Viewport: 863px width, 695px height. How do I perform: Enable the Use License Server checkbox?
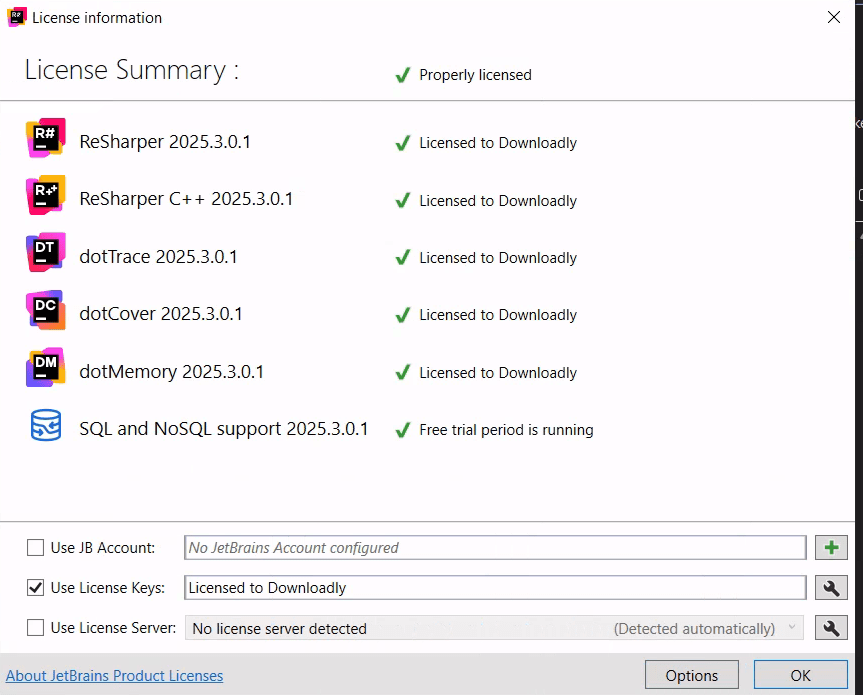[36, 628]
